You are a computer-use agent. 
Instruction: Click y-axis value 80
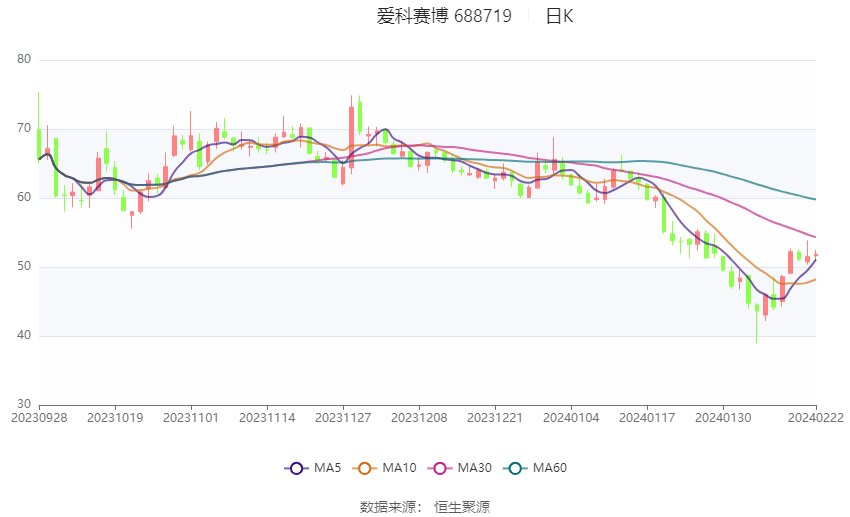pyautogui.click(x=24, y=59)
